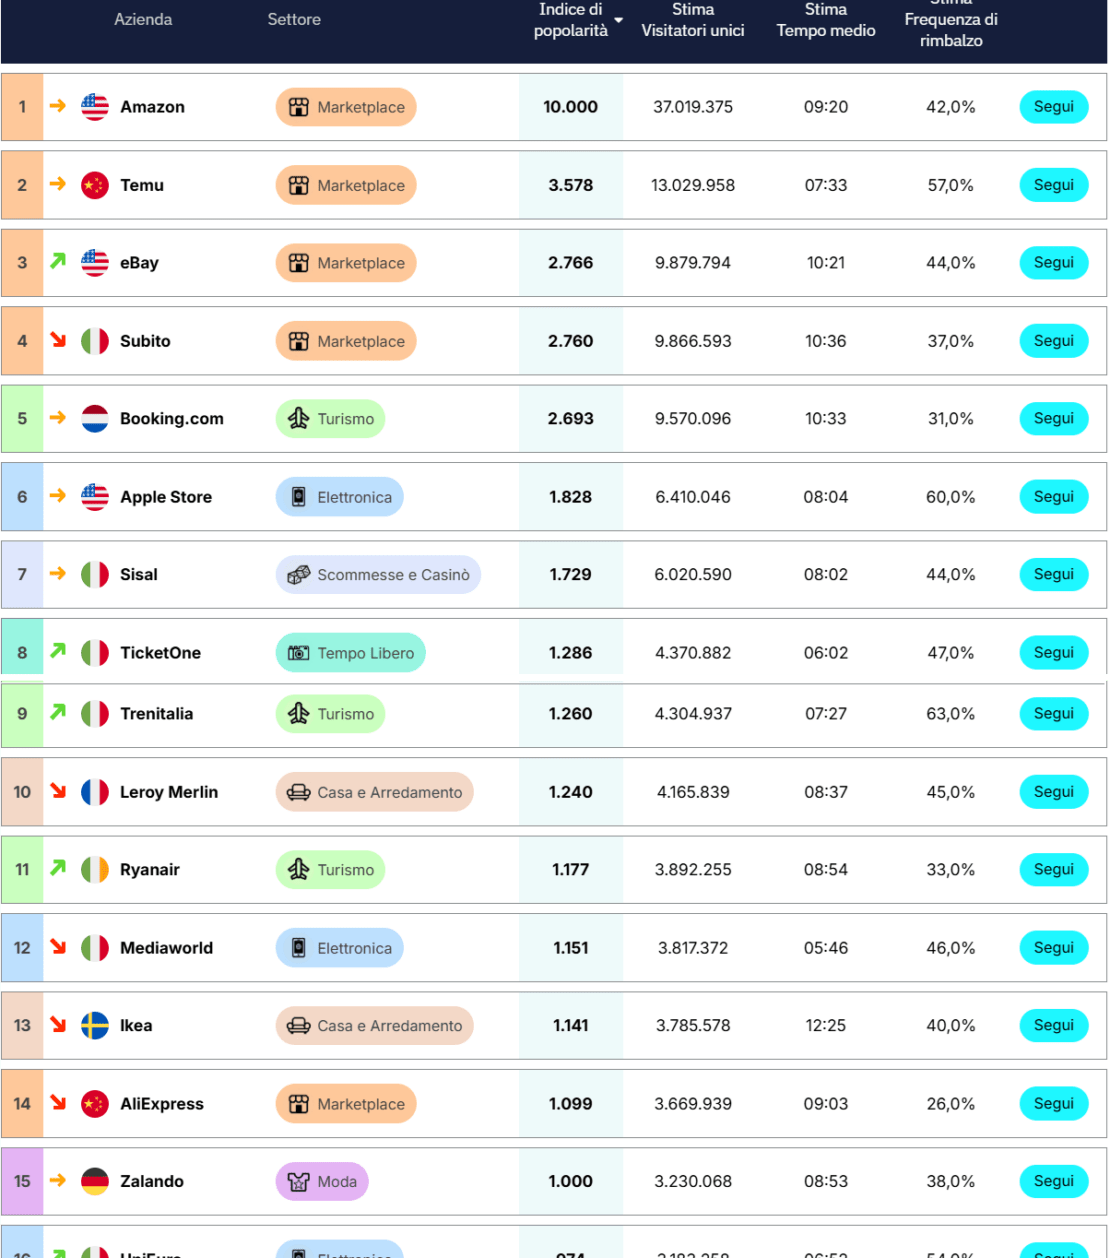
Task: Click the green up-arrow trend icon for eBay
Action: click(x=58, y=262)
